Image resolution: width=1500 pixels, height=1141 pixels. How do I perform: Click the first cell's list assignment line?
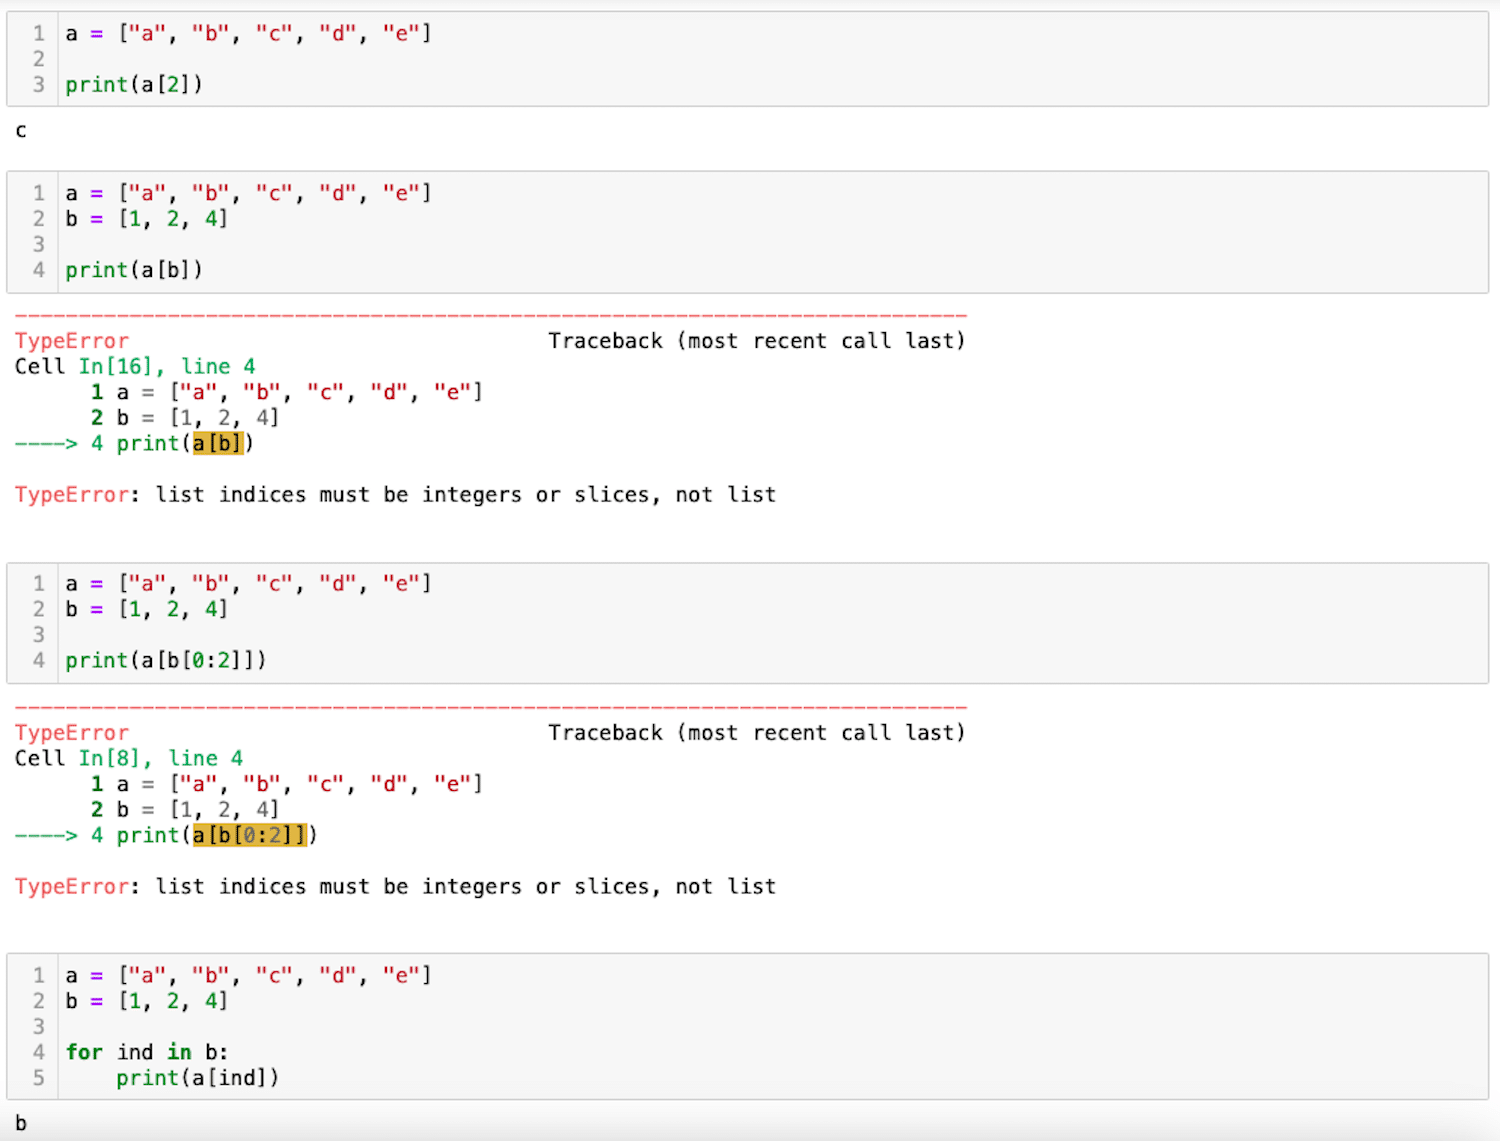(248, 33)
